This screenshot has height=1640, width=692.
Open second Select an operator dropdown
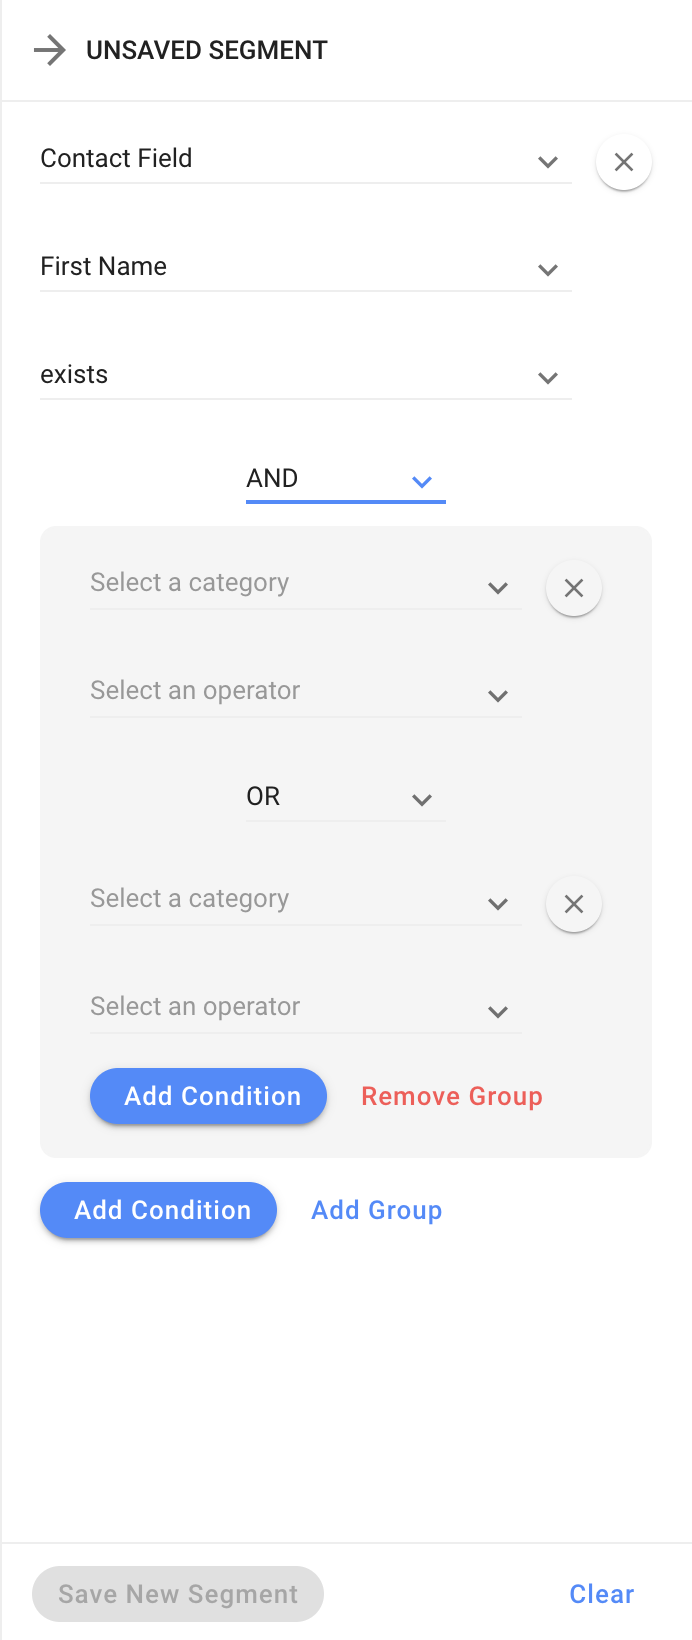[305, 1008]
